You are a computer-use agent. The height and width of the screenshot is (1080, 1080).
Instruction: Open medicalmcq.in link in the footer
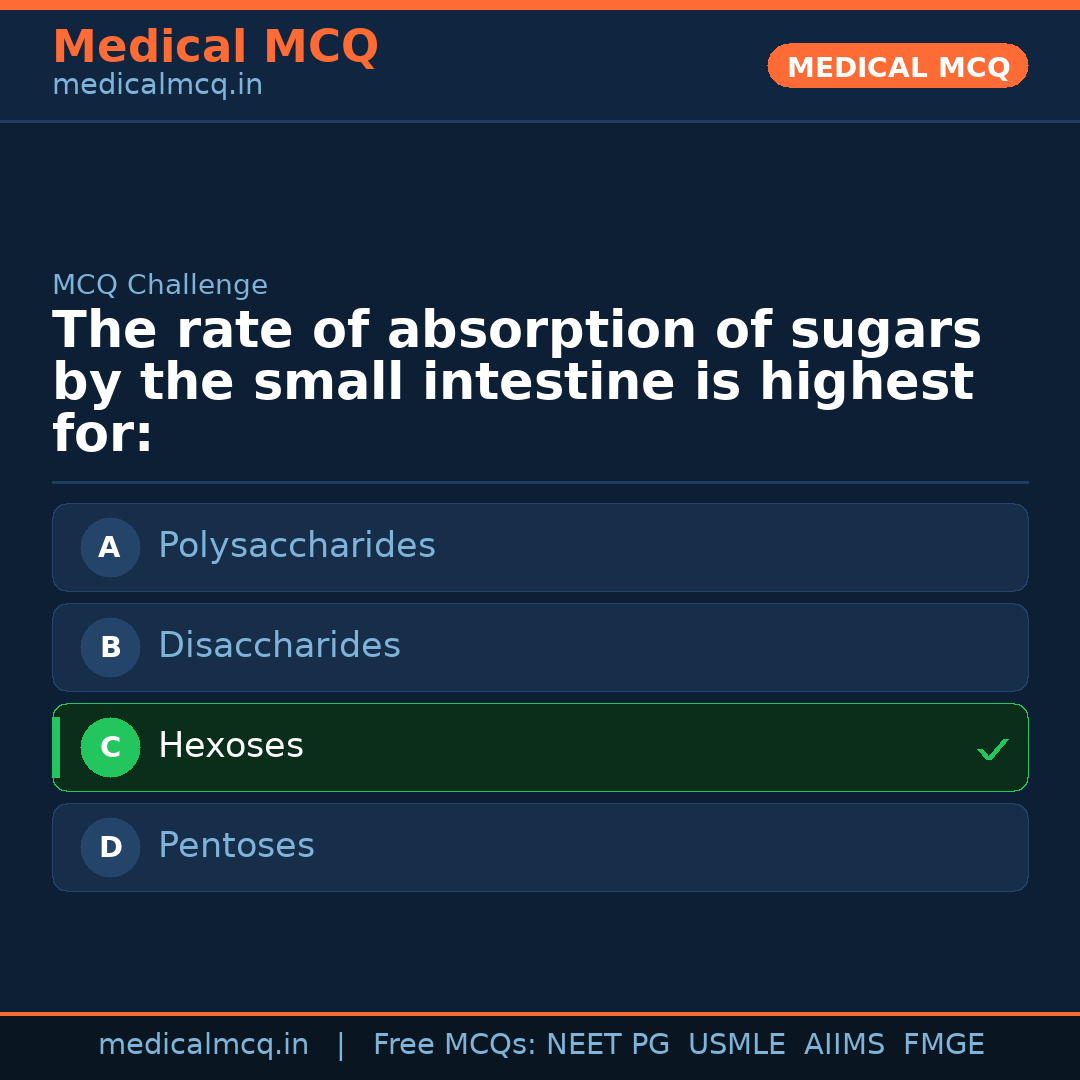203,1045
